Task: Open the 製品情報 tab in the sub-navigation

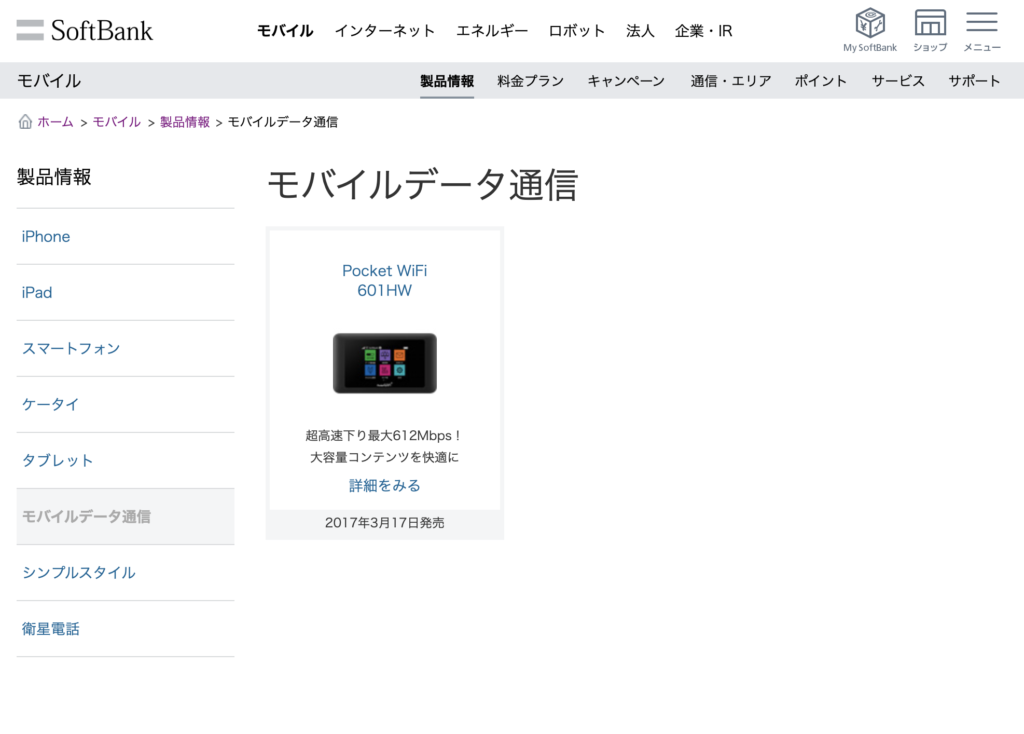Action: [x=447, y=81]
